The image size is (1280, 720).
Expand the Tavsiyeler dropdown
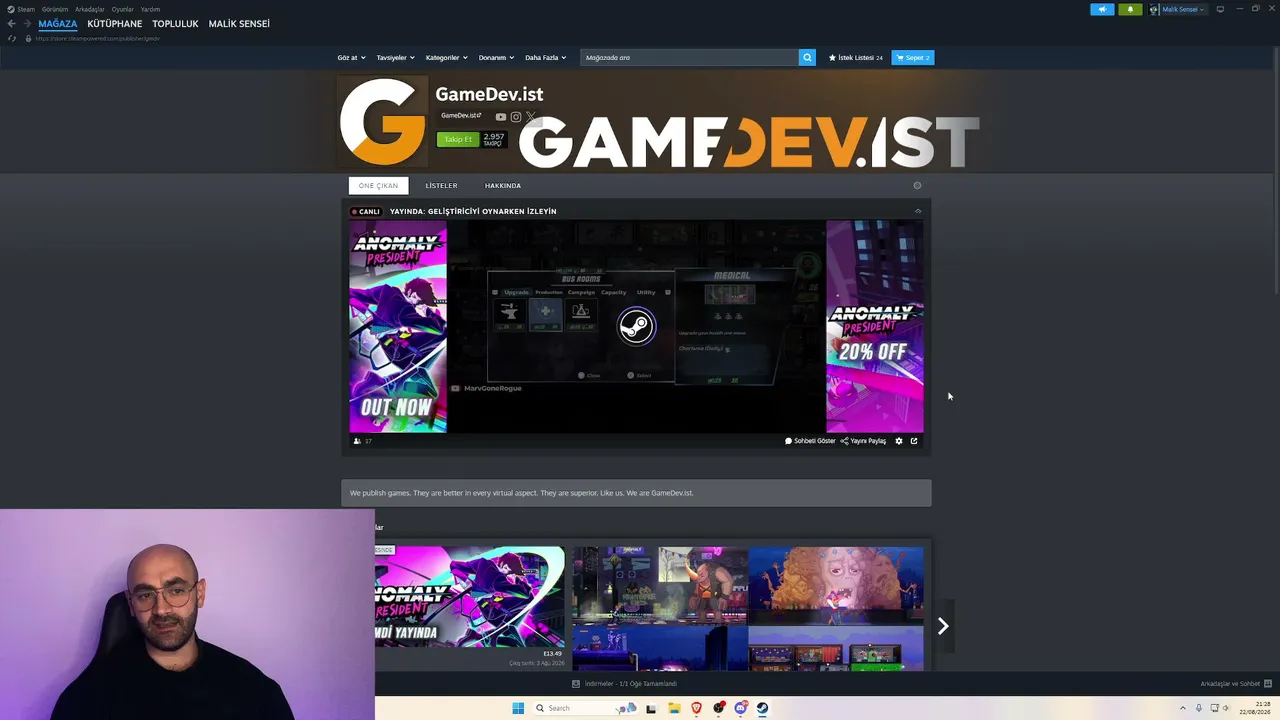point(395,58)
